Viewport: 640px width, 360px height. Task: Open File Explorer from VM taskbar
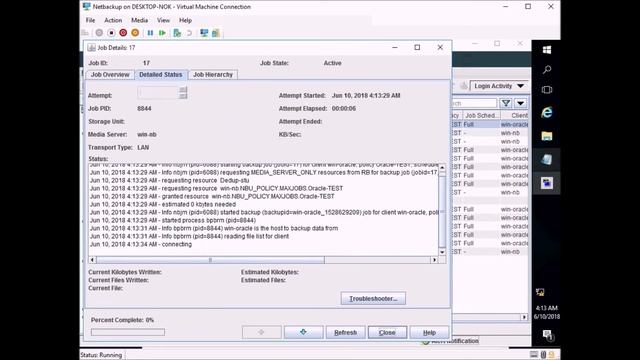click(547, 136)
